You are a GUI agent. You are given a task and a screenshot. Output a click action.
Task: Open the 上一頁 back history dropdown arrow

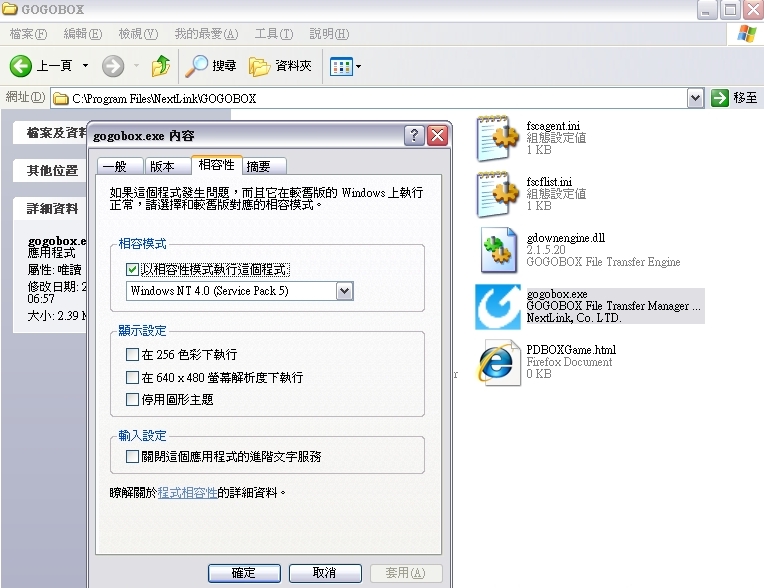coord(85,66)
